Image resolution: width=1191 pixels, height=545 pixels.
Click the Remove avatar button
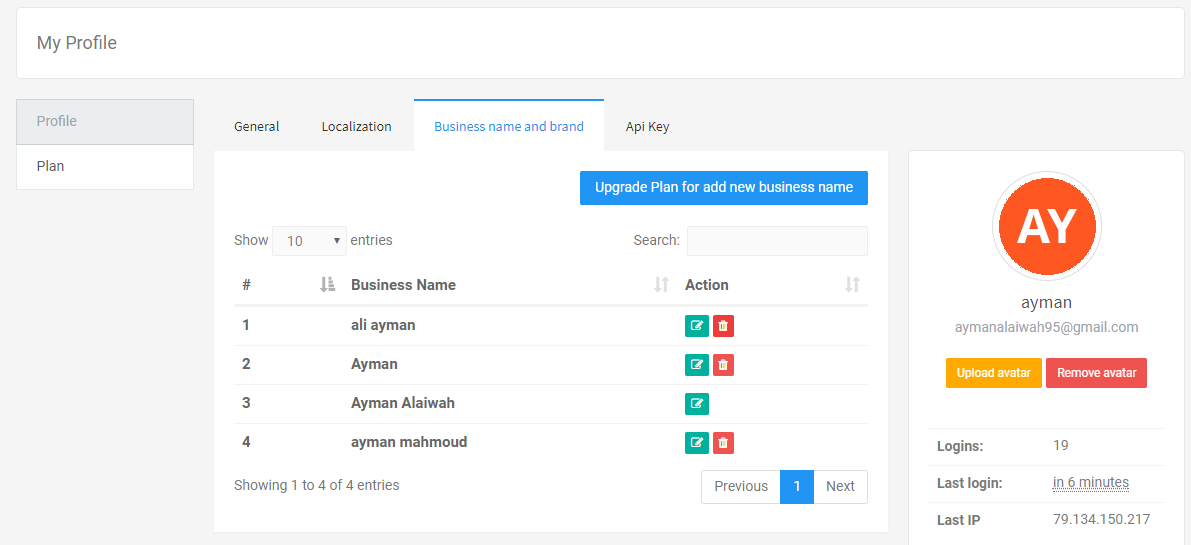coord(1096,373)
